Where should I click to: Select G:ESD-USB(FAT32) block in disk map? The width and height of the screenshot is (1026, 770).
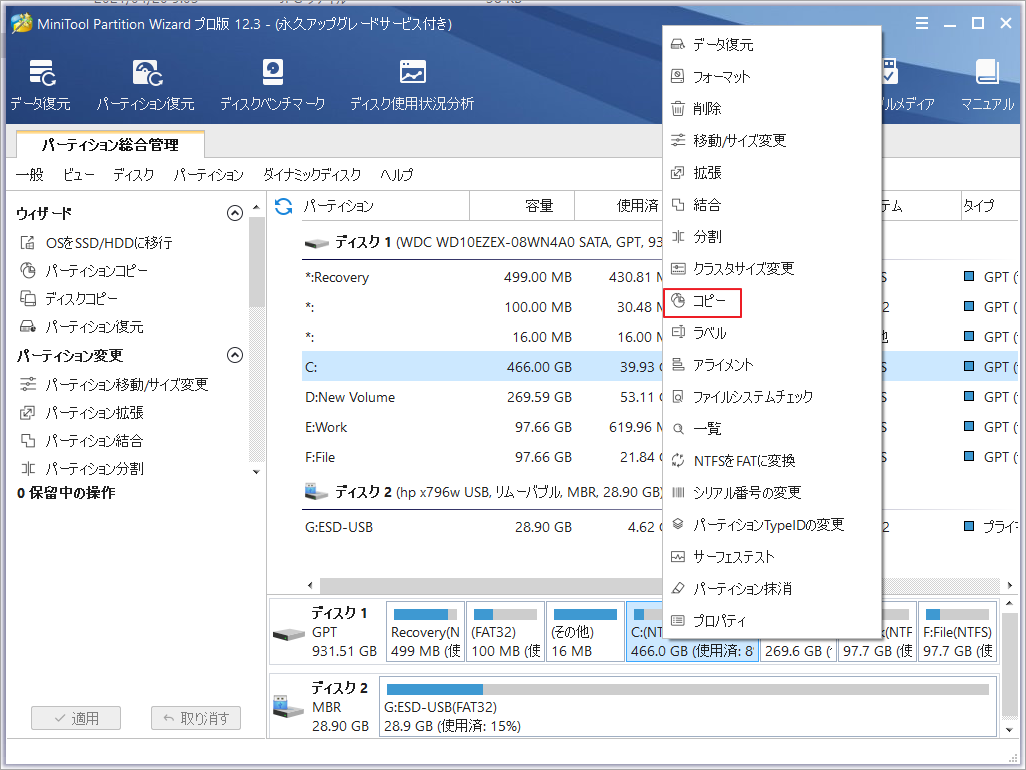pos(688,707)
